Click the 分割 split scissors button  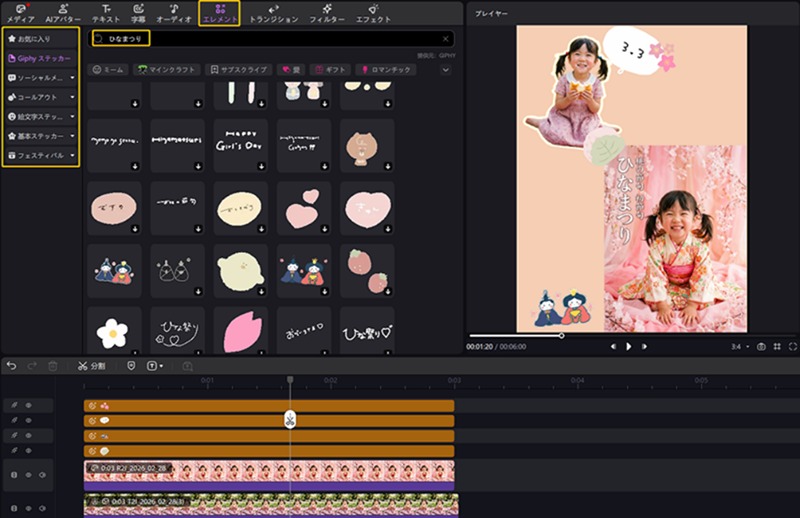(x=91, y=366)
